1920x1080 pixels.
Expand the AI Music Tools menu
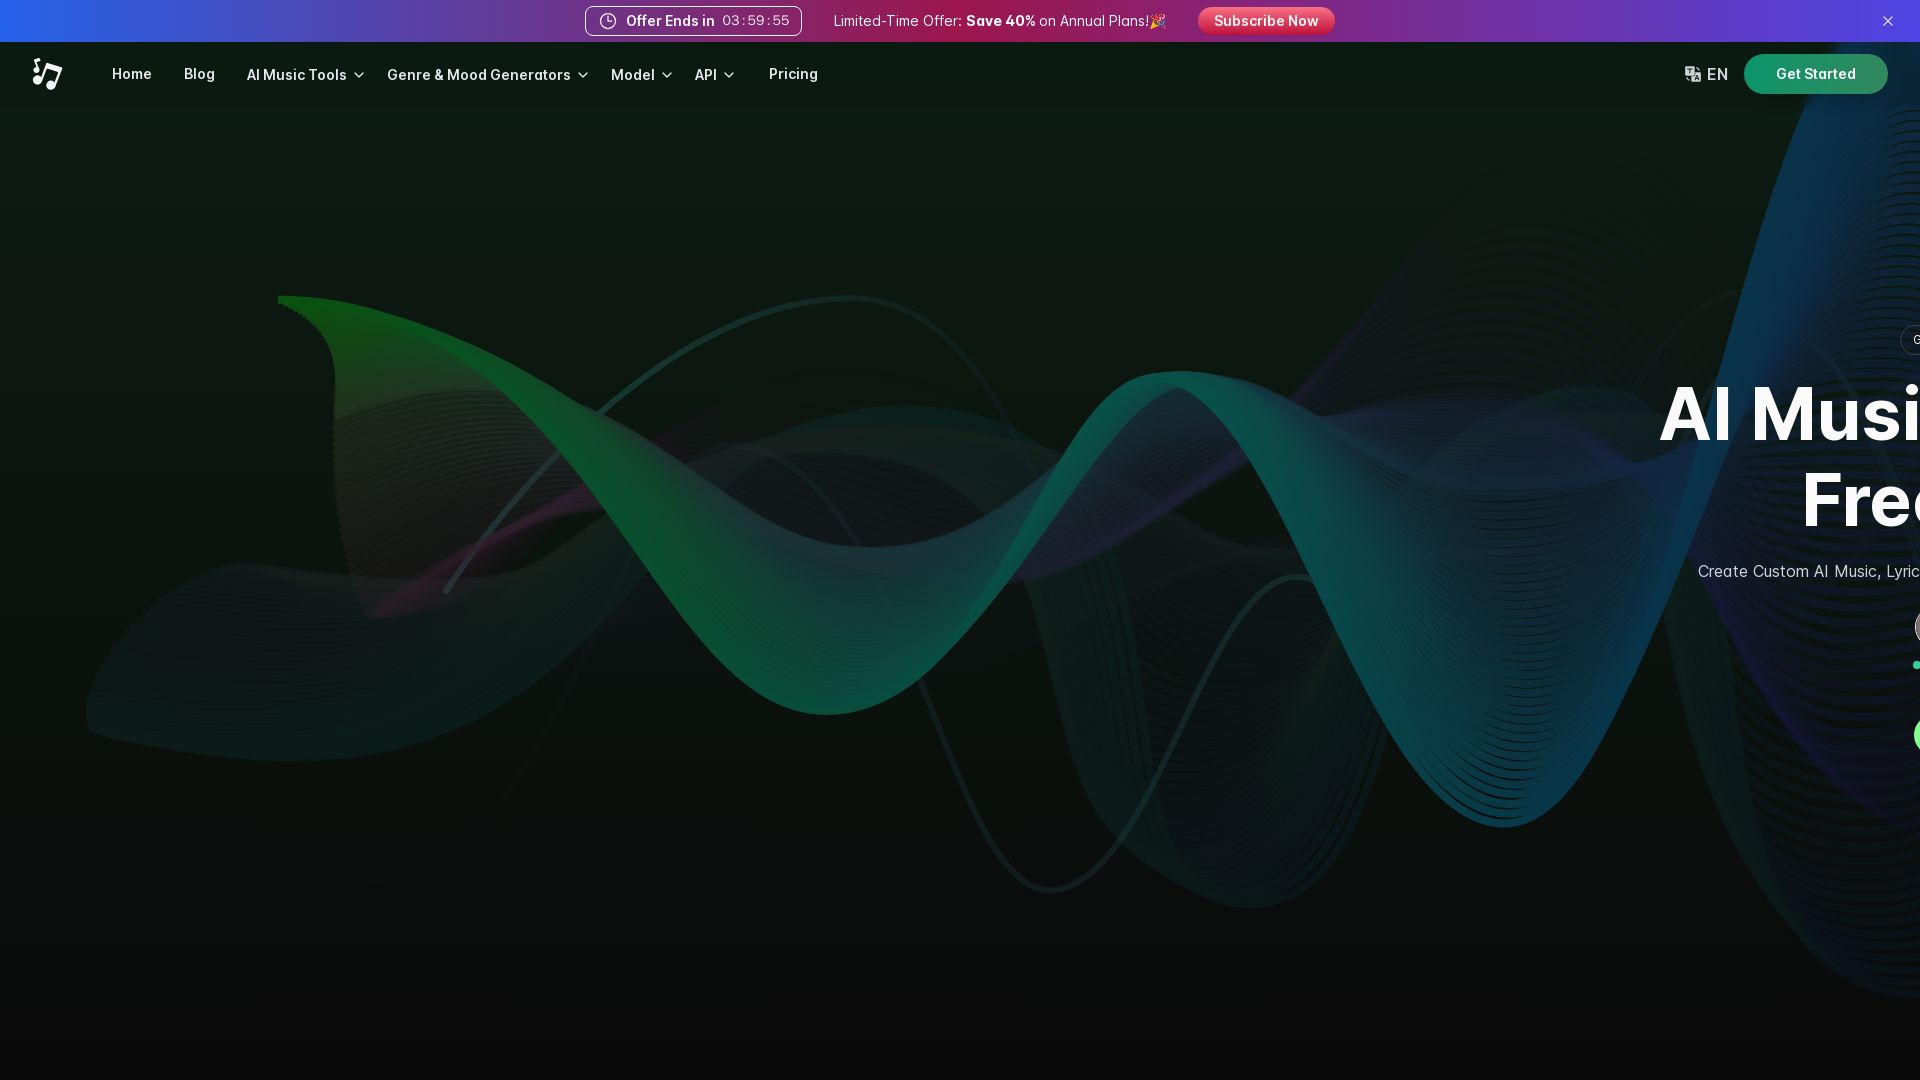pyautogui.click(x=305, y=75)
